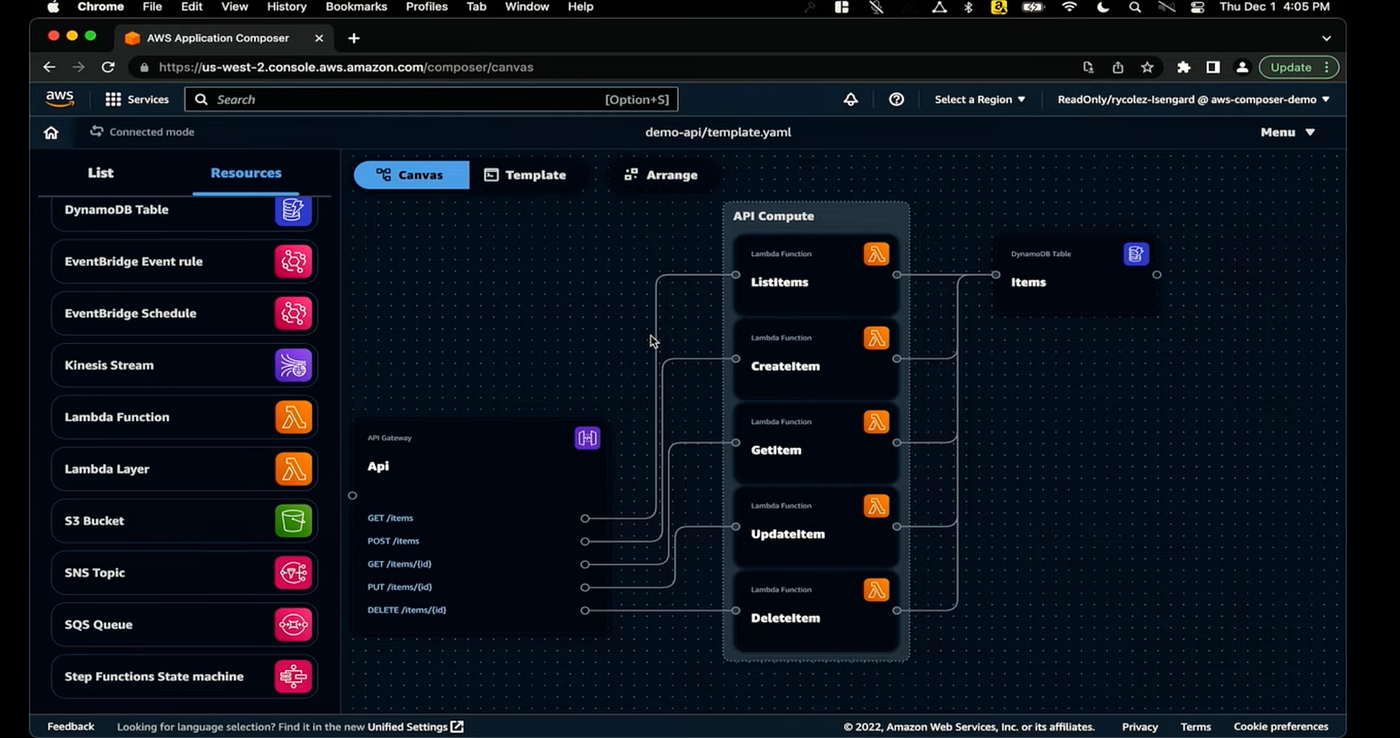The image size is (1400, 738).
Task: Open the AWS help question mark icon
Action: (896, 99)
